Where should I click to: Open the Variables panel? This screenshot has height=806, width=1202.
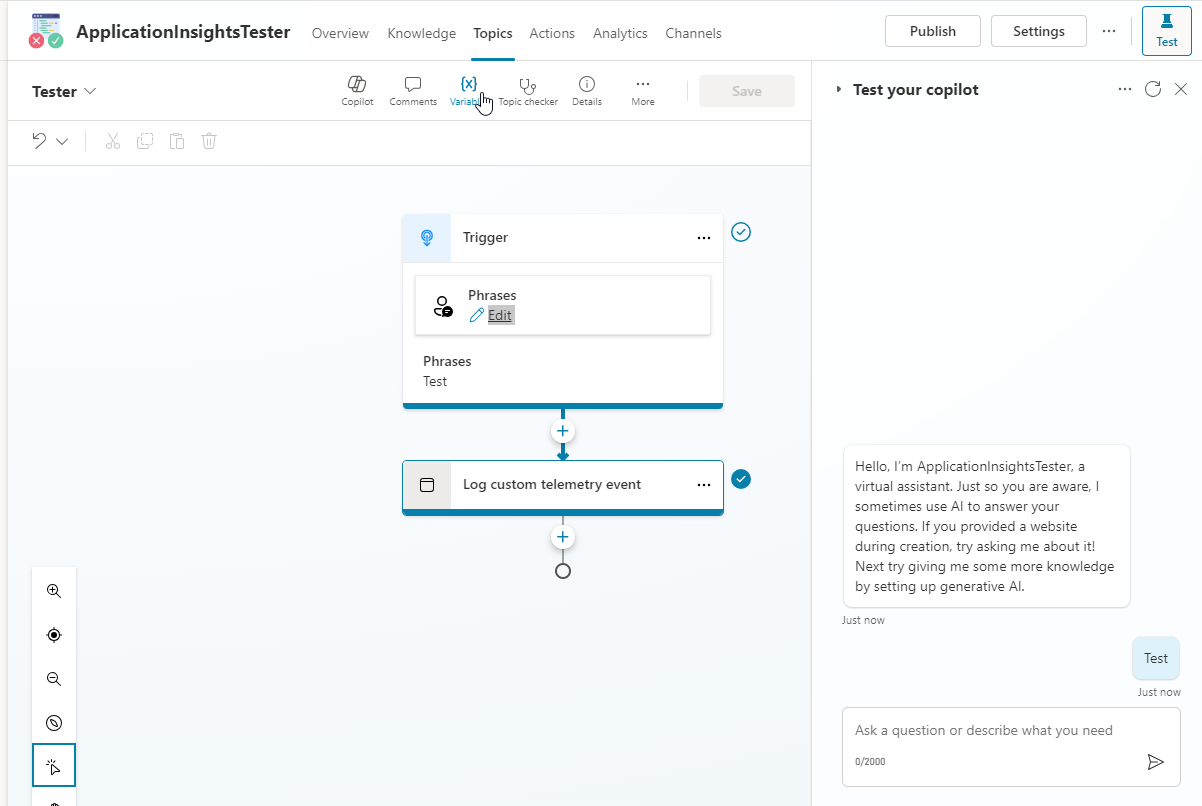tap(468, 90)
